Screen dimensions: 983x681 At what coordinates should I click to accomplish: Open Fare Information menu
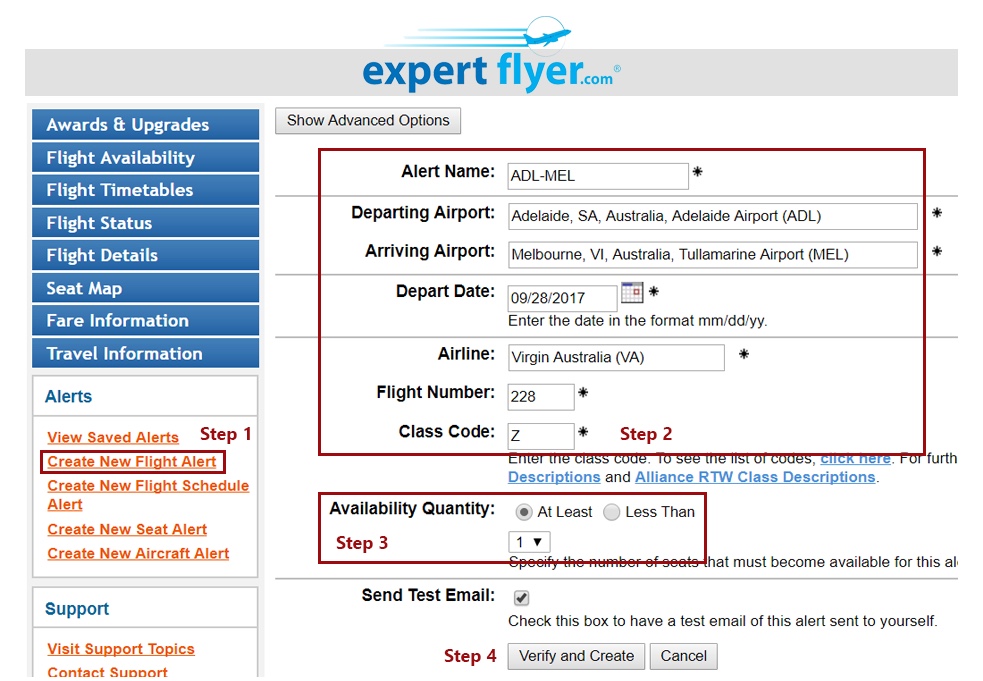coord(145,320)
